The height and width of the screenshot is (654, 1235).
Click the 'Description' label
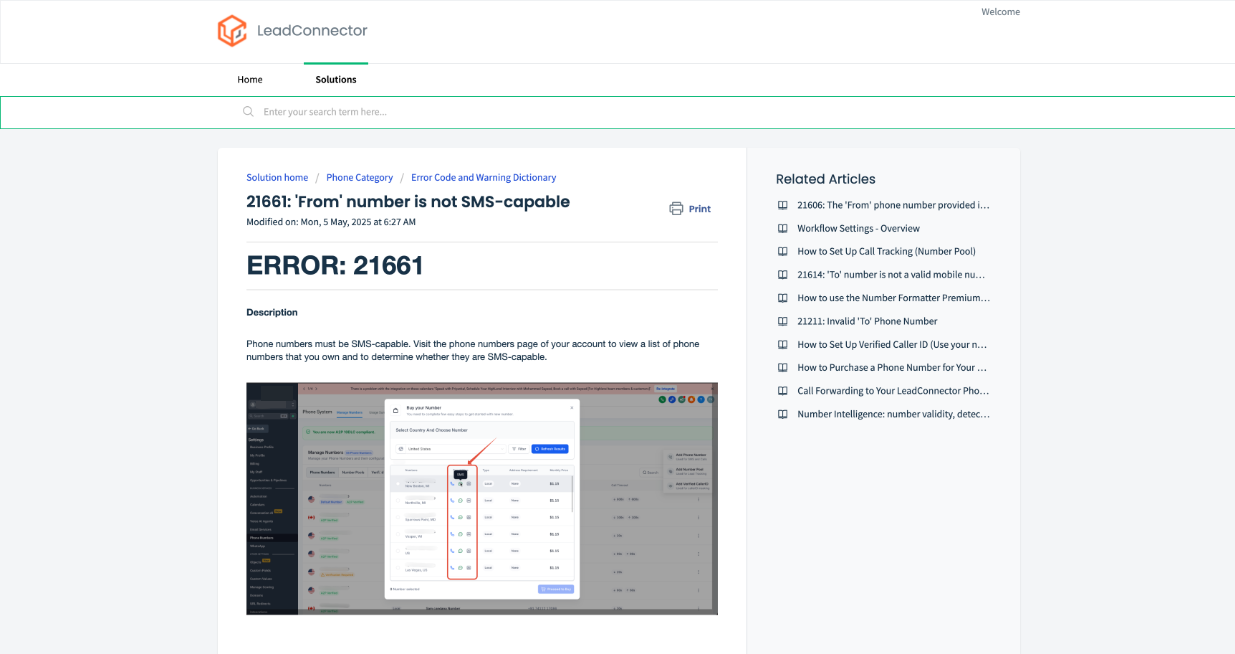272,312
